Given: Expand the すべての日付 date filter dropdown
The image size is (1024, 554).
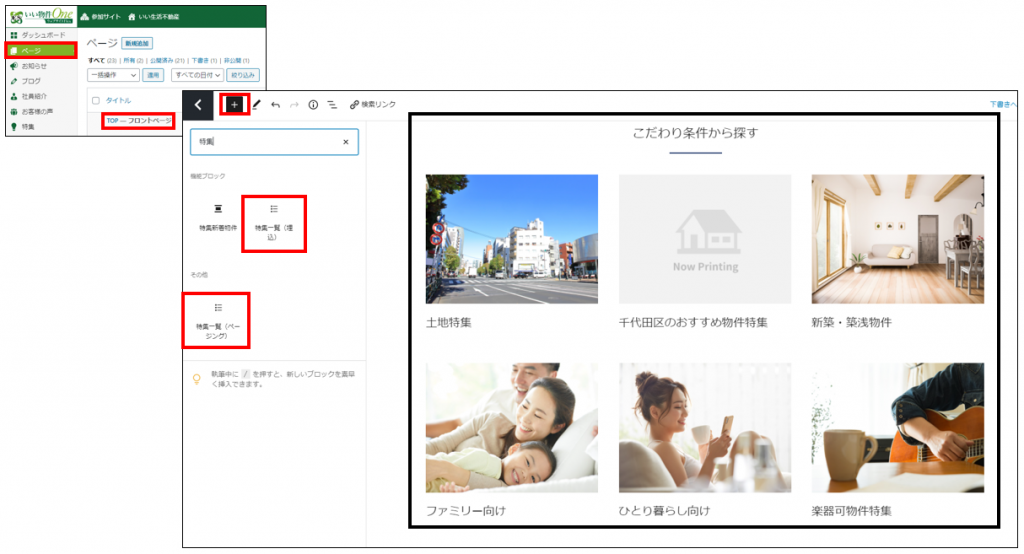Looking at the screenshot, I should click(197, 75).
